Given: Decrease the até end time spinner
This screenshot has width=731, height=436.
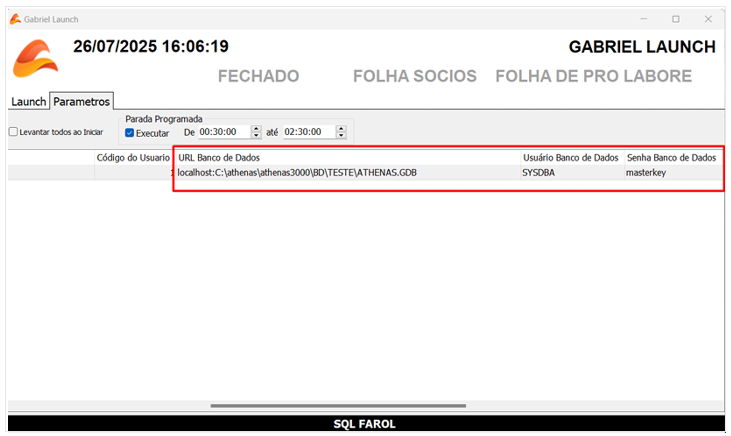Looking at the screenshot, I should pos(341,135).
